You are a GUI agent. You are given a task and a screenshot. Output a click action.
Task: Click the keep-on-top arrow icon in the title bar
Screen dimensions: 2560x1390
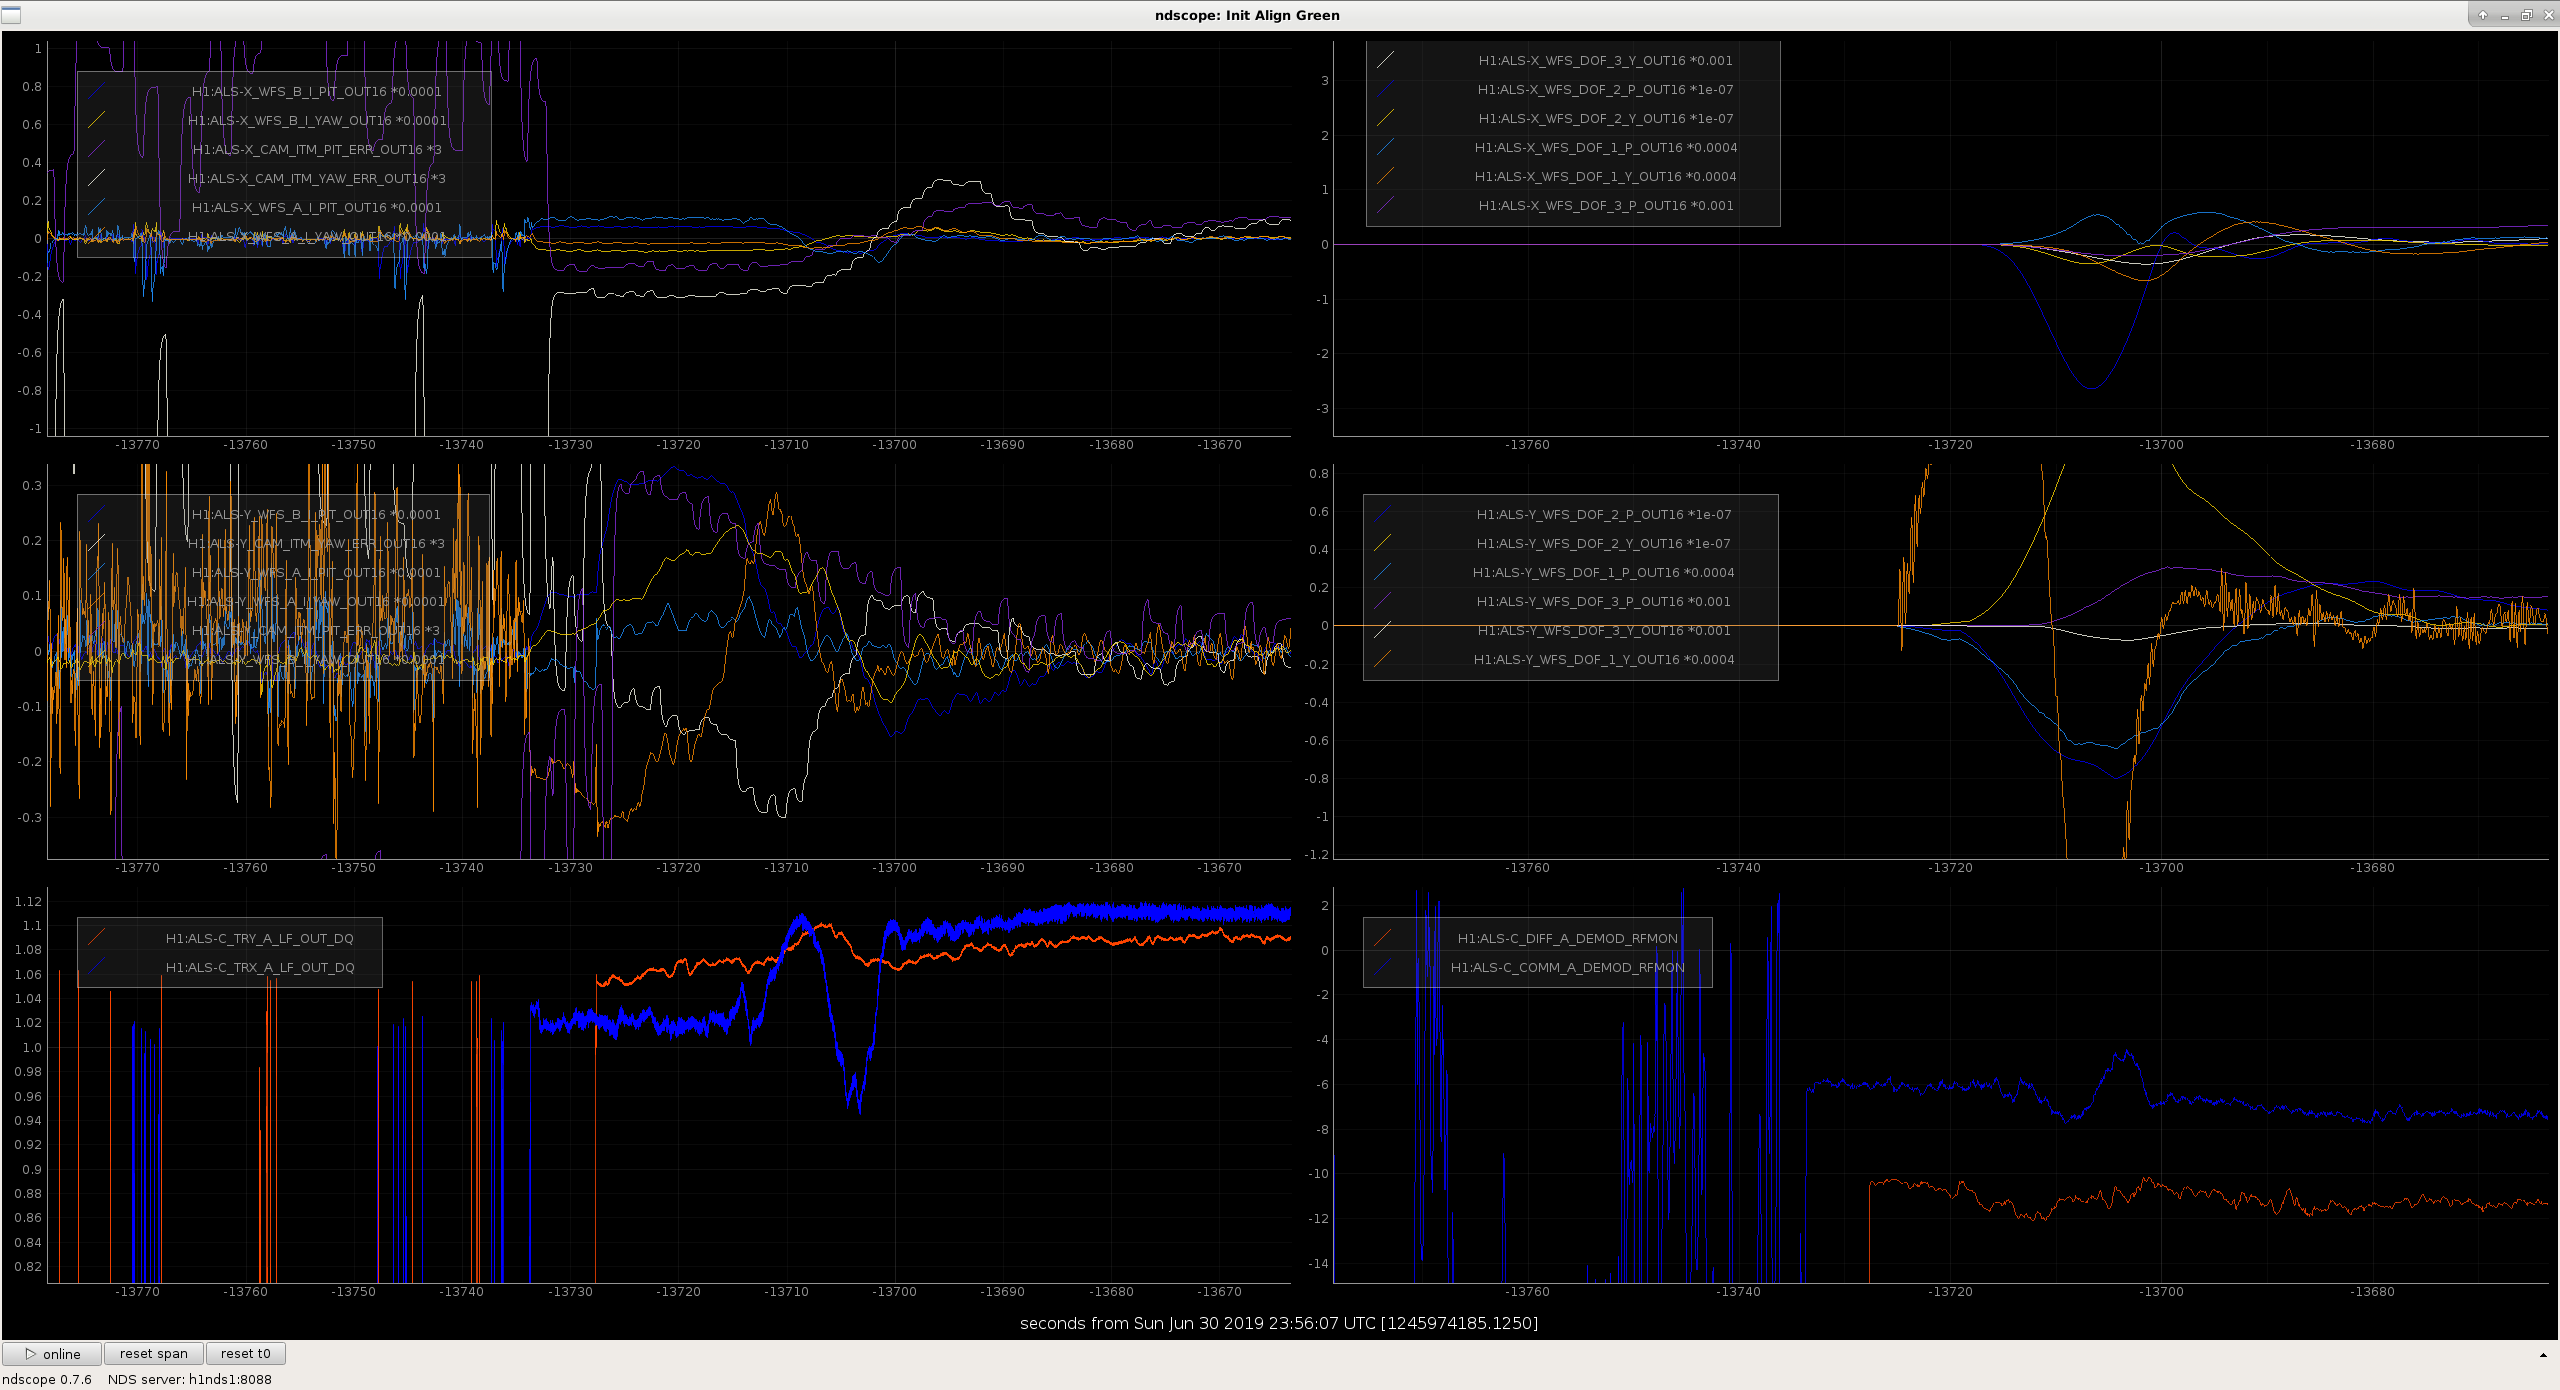(x=2483, y=15)
